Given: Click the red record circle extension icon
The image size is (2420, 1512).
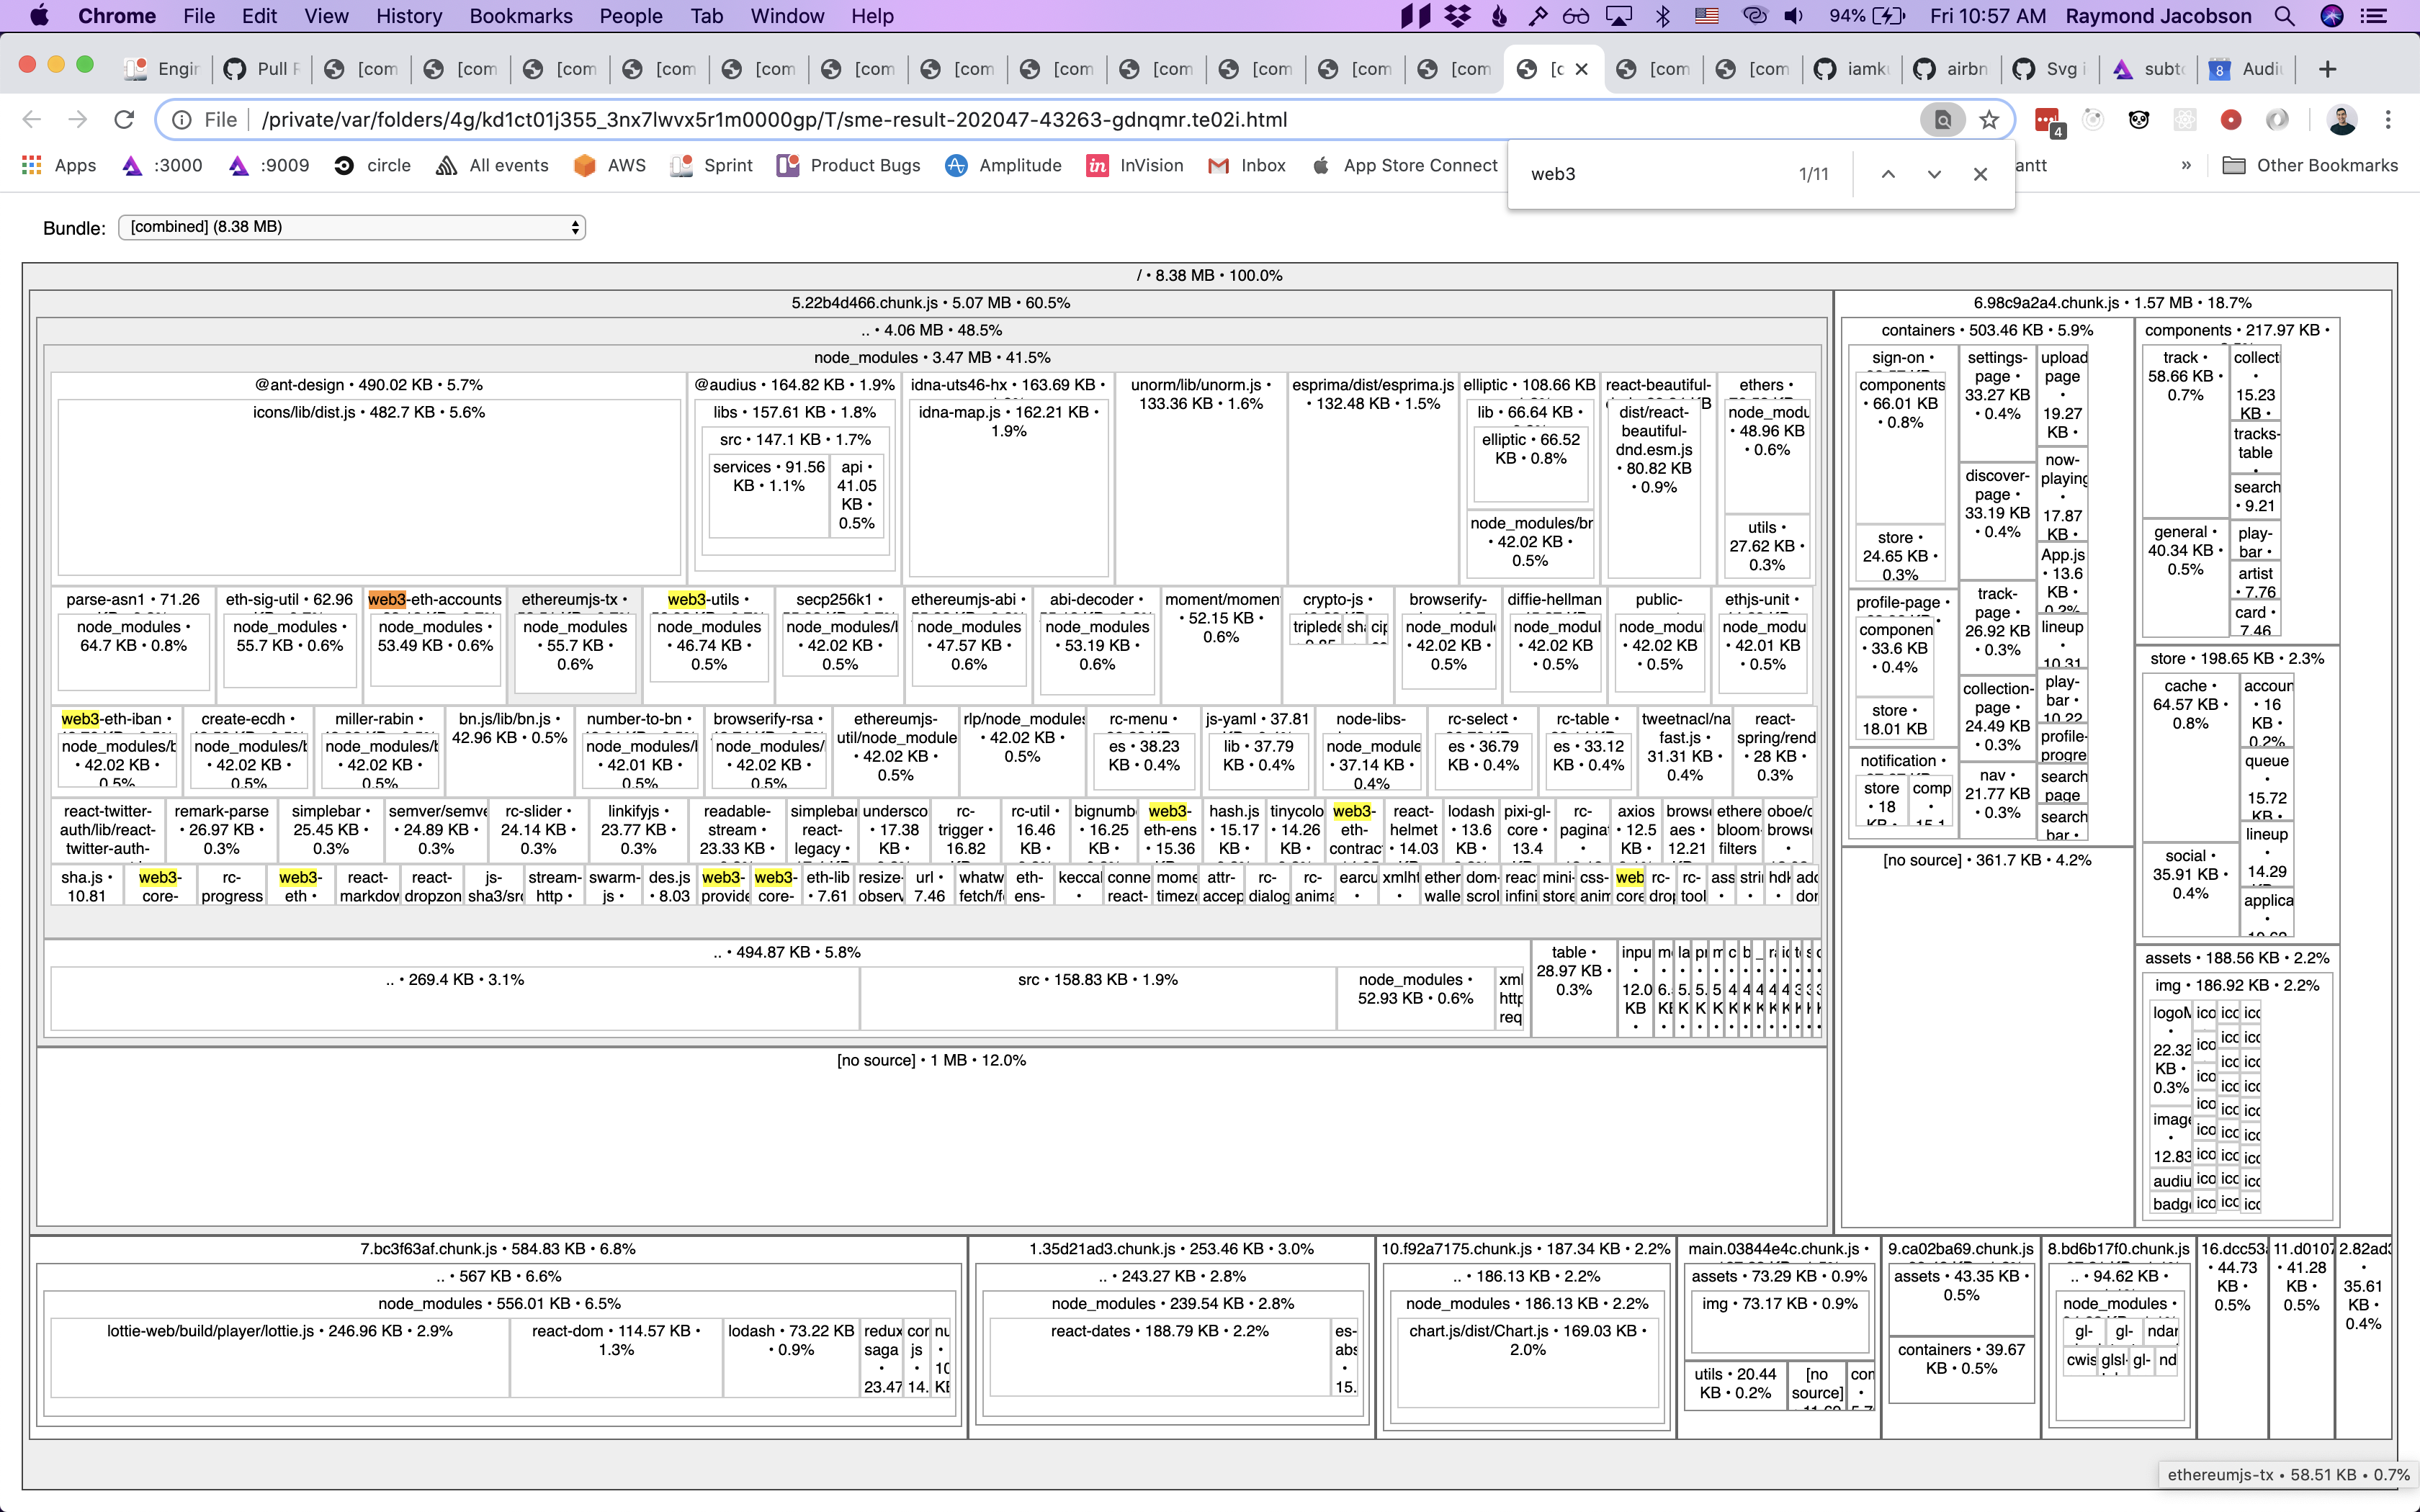Looking at the screenshot, I should point(2231,120).
